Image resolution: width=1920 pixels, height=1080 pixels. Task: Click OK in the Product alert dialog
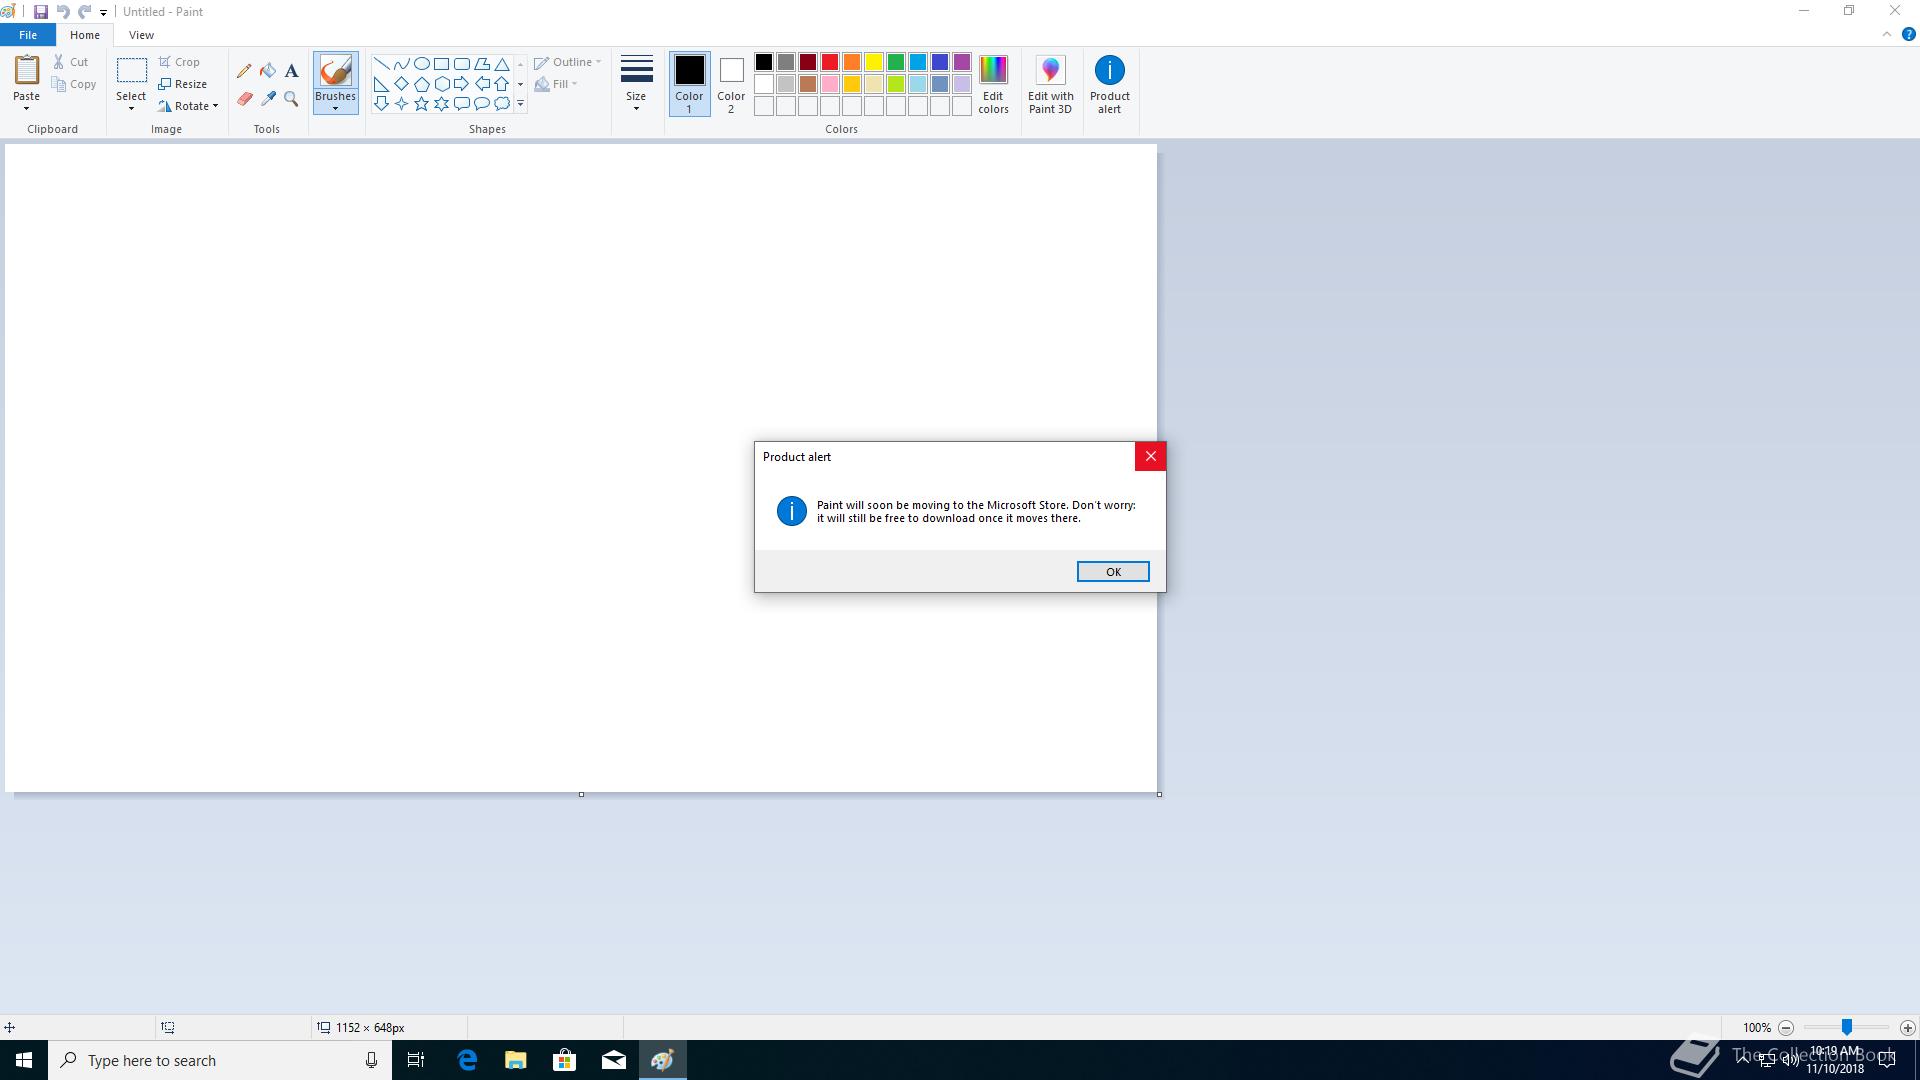1113,571
